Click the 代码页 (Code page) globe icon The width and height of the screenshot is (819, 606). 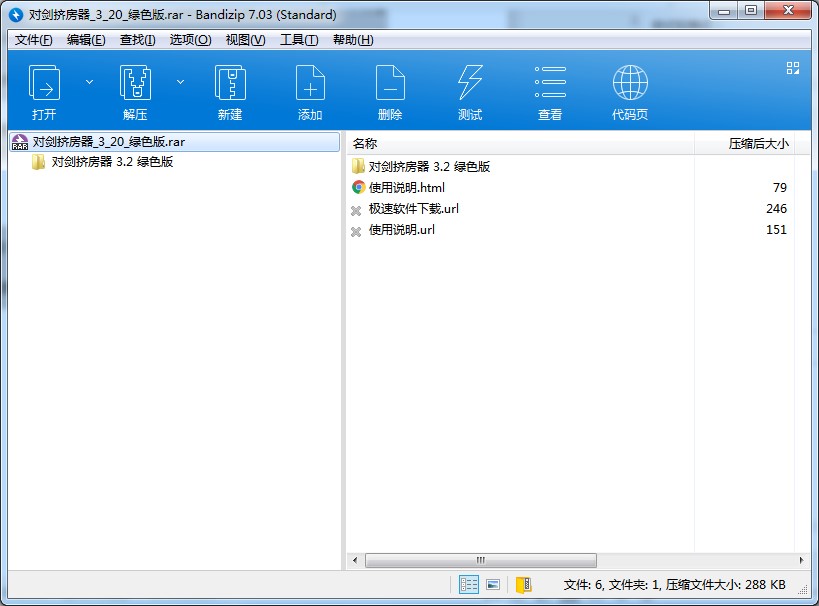coord(630,83)
